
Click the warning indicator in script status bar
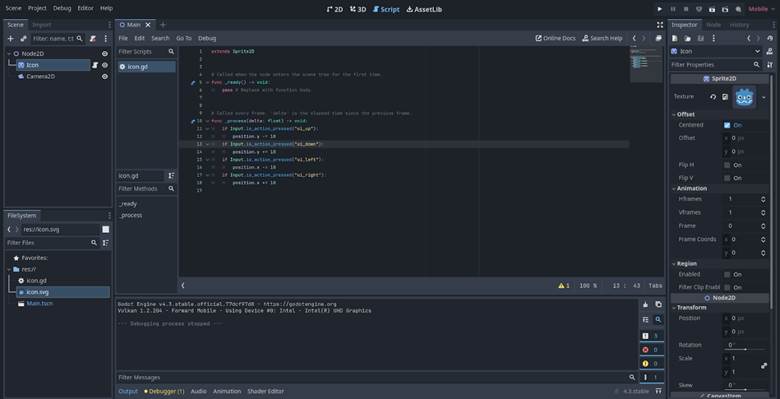(x=564, y=286)
